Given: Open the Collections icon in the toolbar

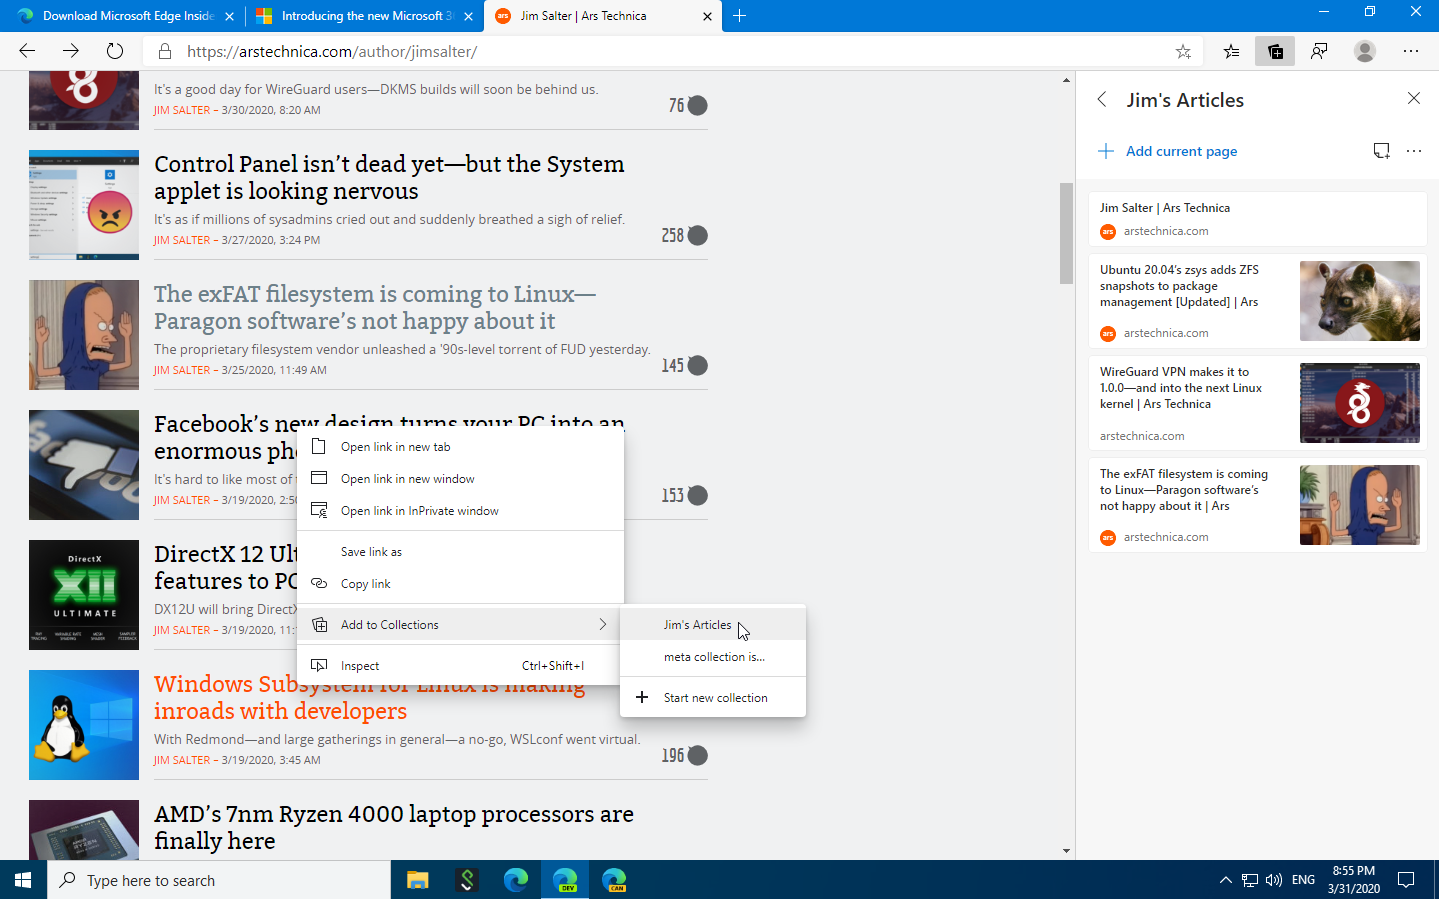Looking at the screenshot, I should click(1274, 51).
